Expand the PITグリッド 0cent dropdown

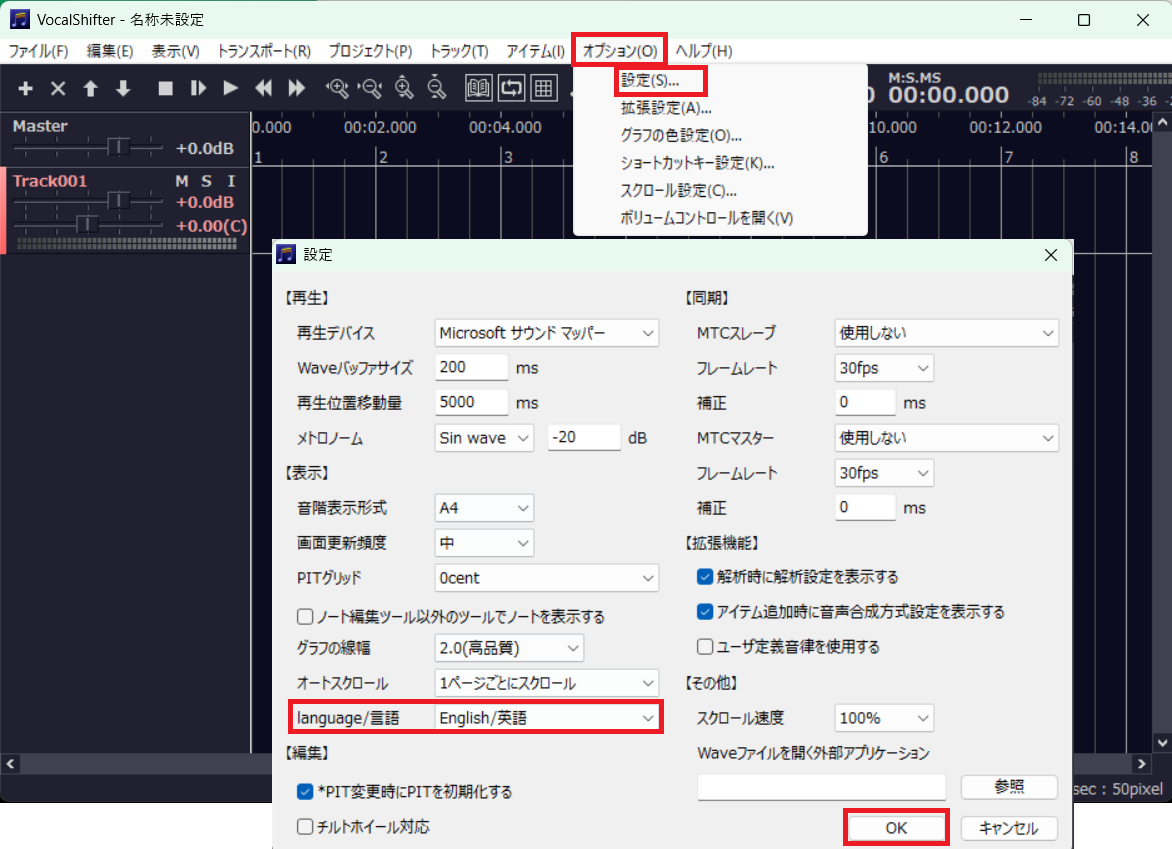[546, 578]
